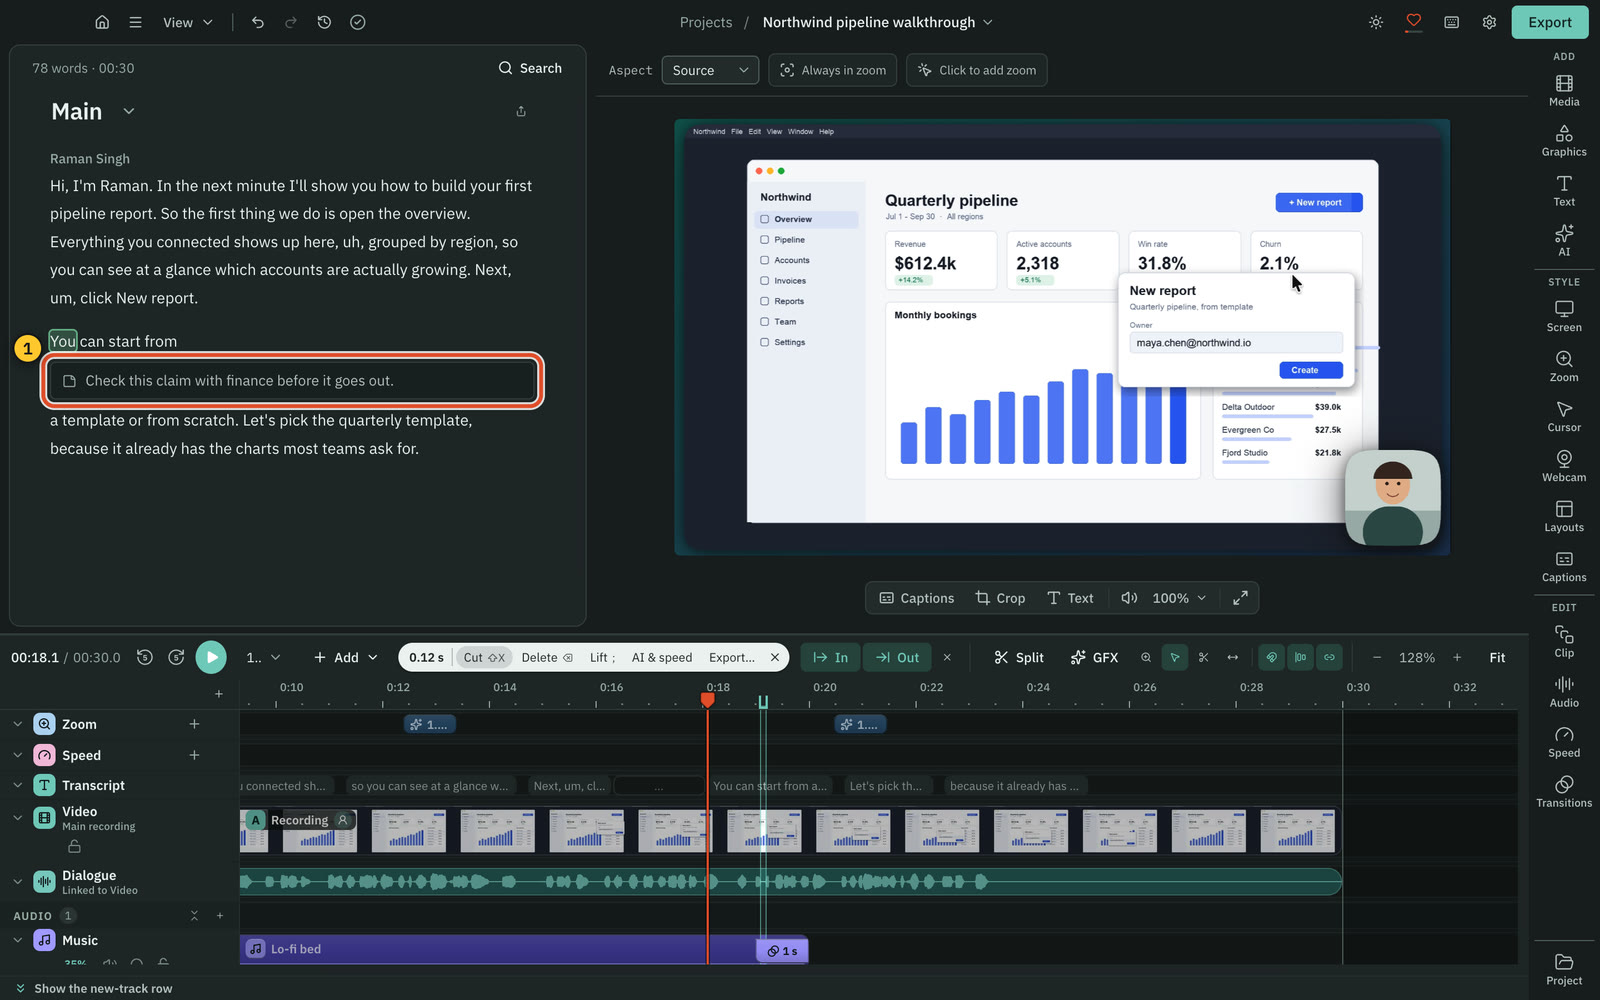Choose AI & speed in selection bar

662,657
